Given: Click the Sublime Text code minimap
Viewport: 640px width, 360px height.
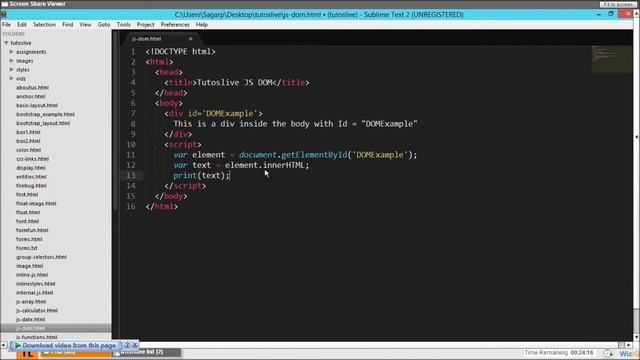Looking at the screenshot, I should [x=611, y=59].
